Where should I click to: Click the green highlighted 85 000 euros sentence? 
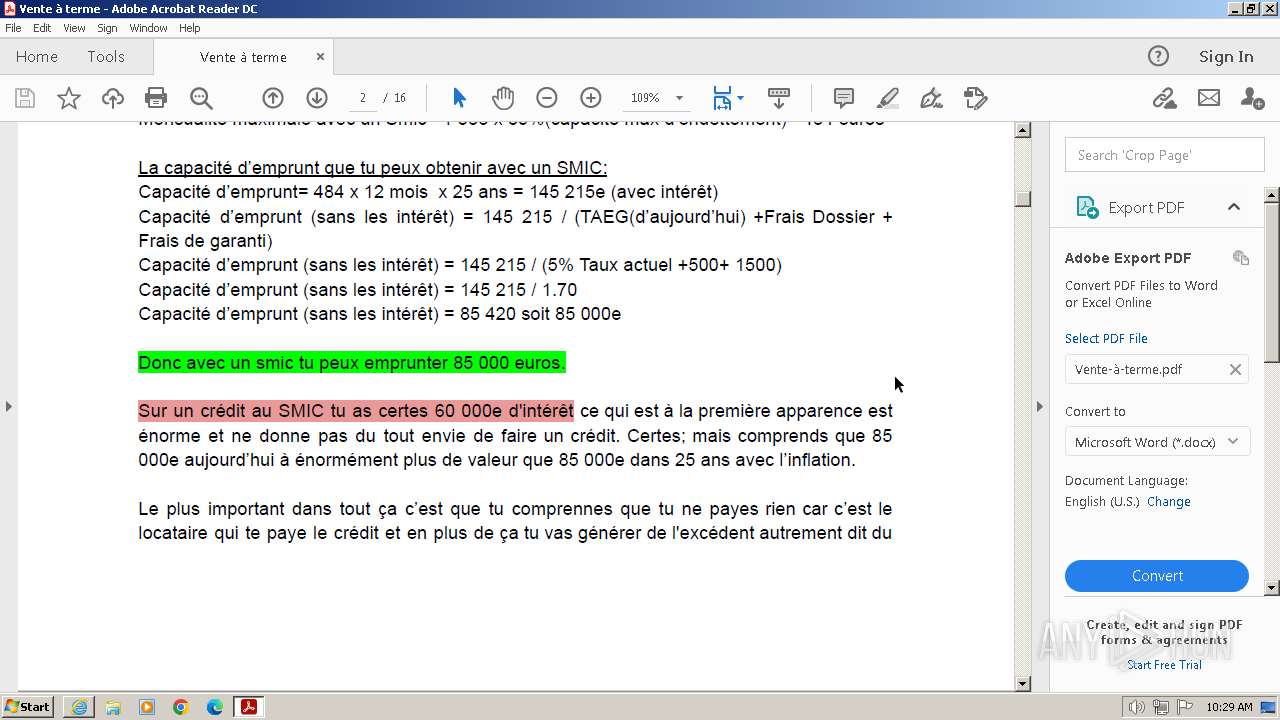click(x=352, y=363)
